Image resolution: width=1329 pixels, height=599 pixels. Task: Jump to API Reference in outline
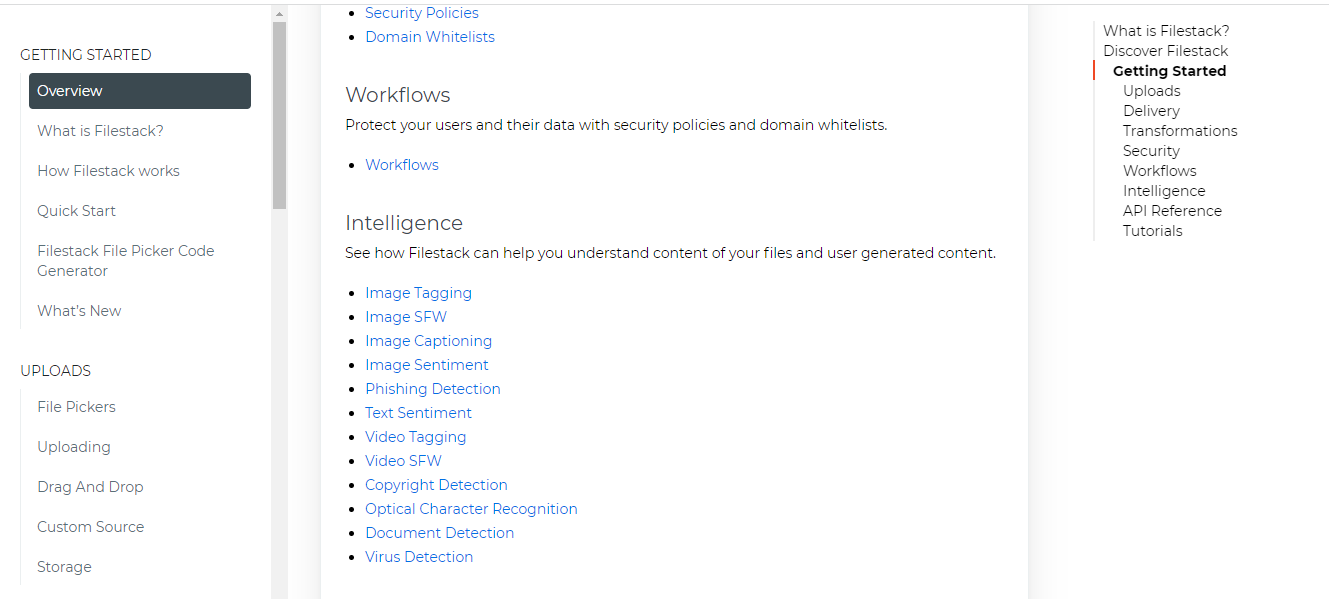coord(1172,211)
